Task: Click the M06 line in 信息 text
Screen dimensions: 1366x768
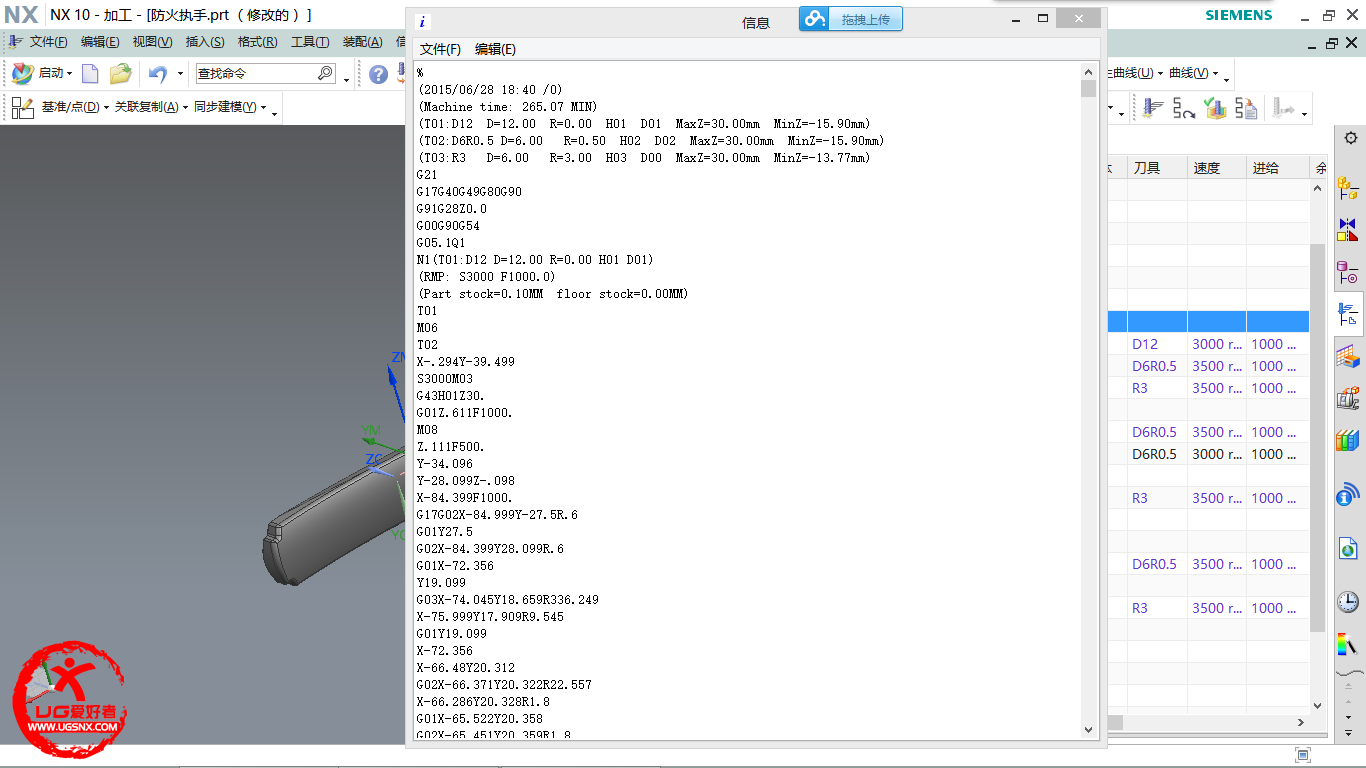Action: click(427, 328)
